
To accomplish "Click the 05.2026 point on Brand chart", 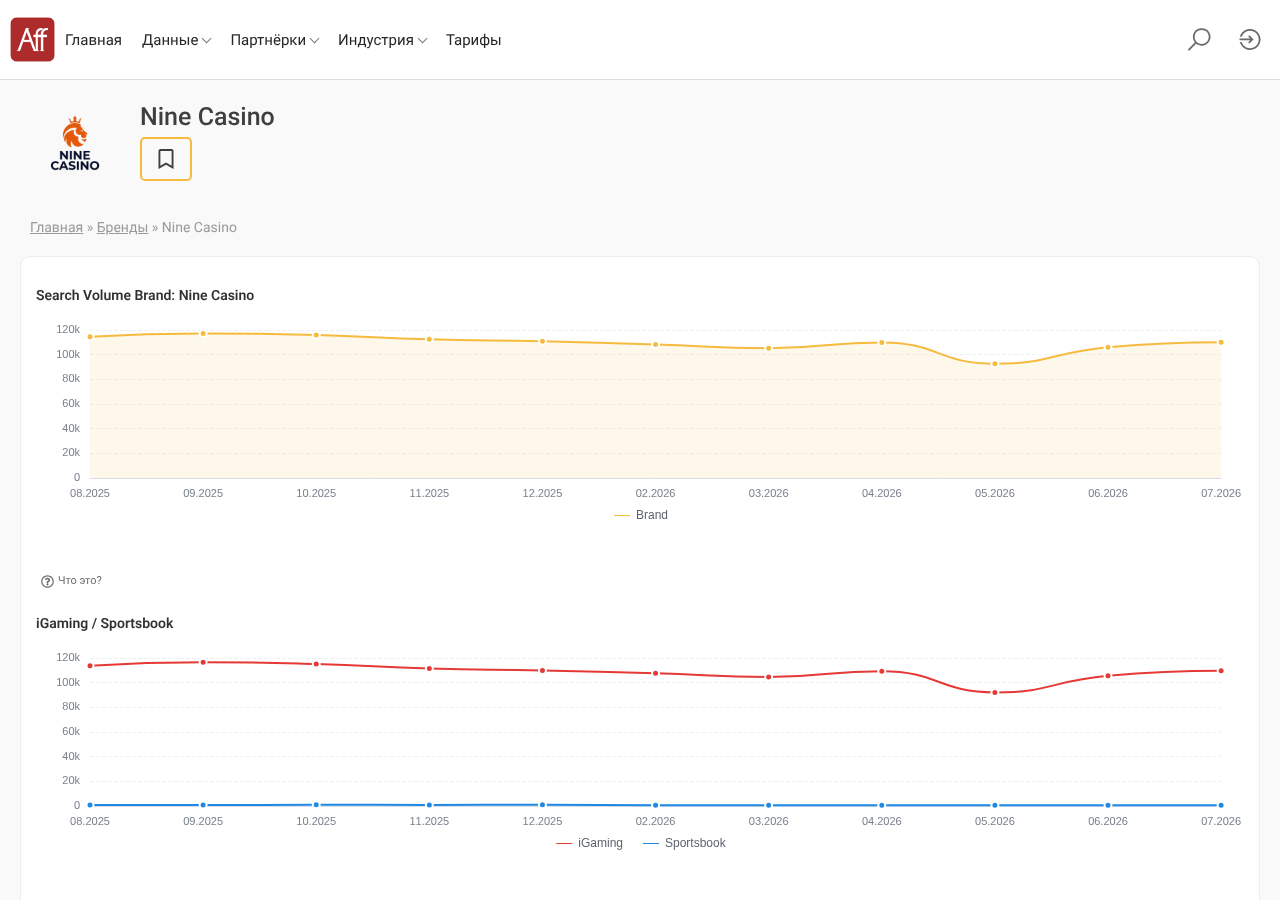I will [995, 364].
